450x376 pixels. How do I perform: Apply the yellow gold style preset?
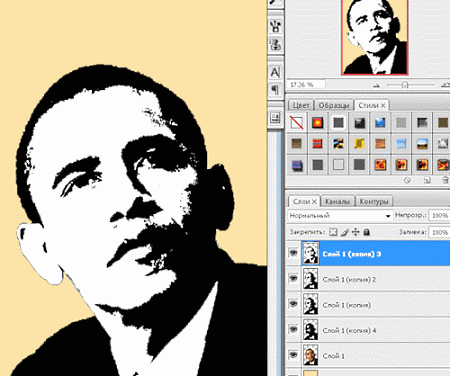359,144
